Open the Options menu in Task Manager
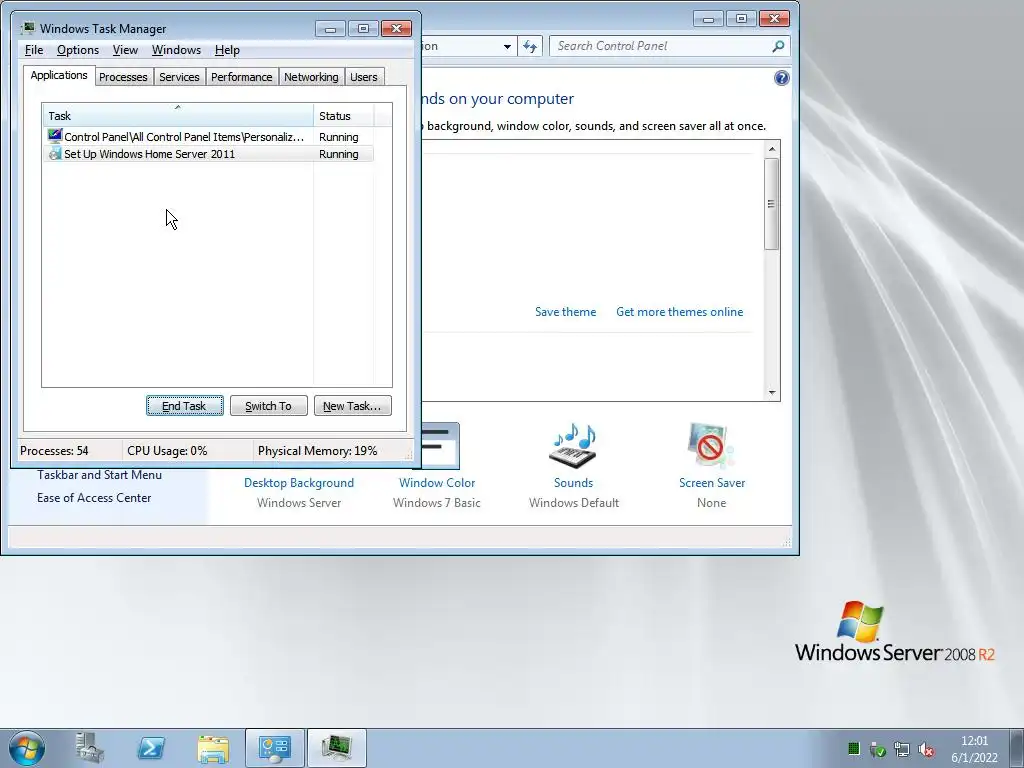The image size is (1024, 768). click(78, 50)
